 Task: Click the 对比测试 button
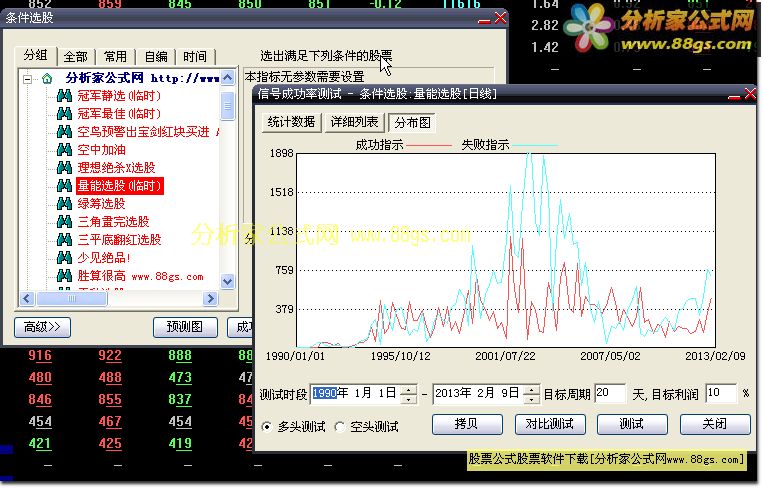click(x=550, y=424)
